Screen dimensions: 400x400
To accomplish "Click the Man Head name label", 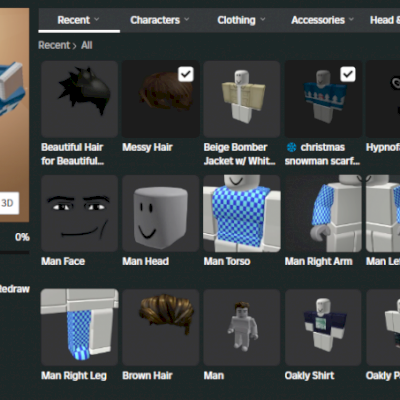I will (145, 261).
